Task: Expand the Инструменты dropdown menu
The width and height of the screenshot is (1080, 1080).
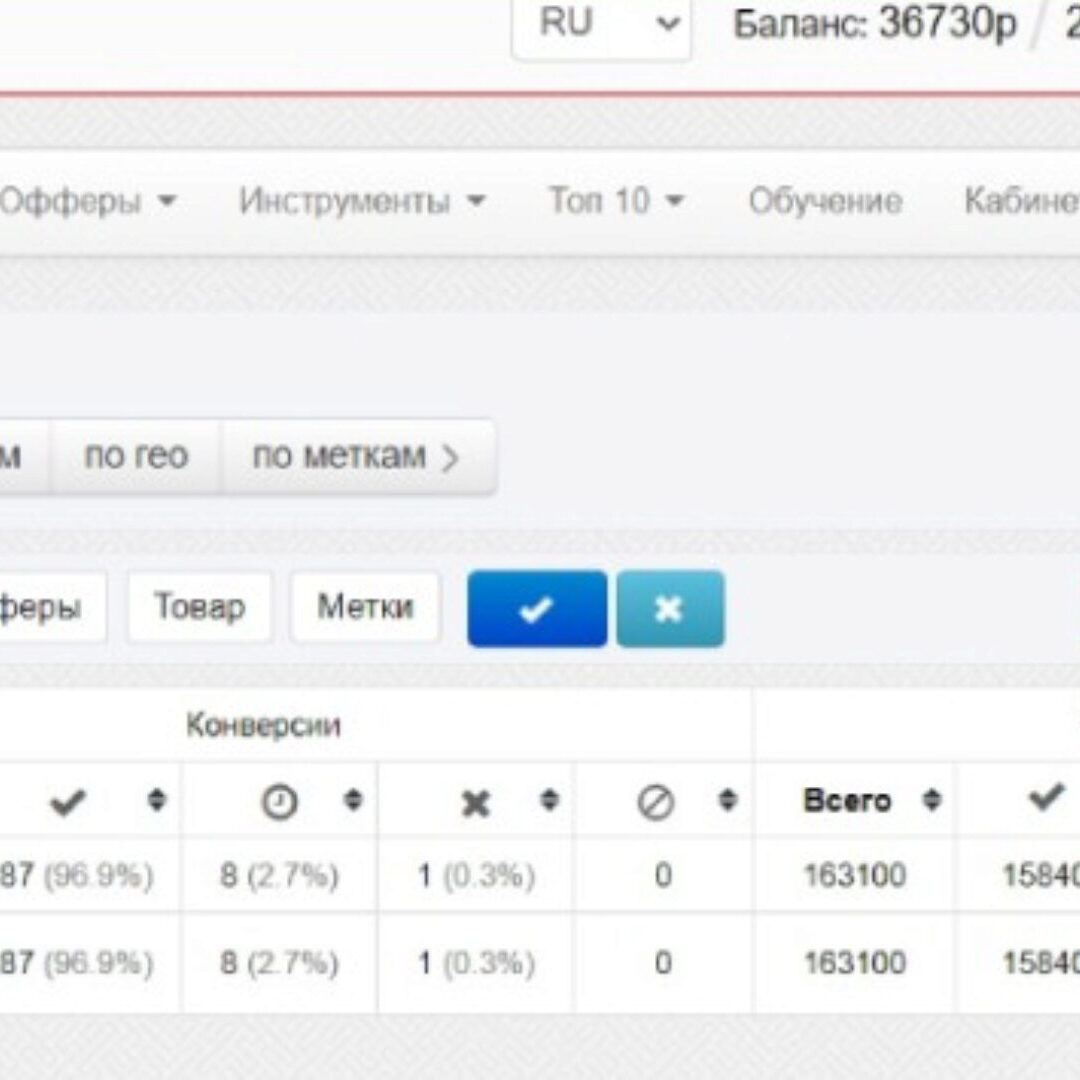Action: pos(362,201)
